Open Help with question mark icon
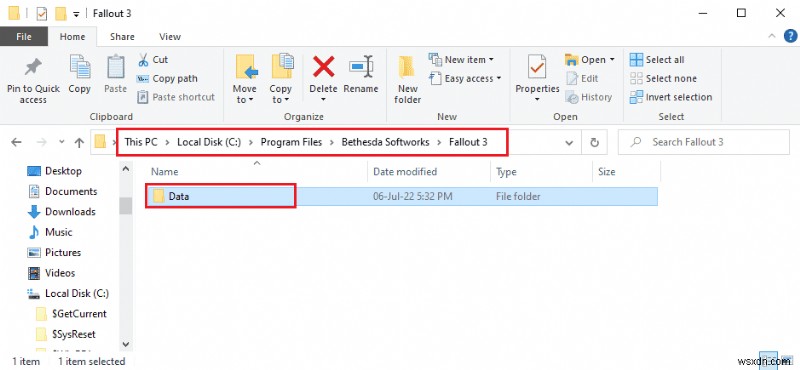Image resolution: width=800 pixels, height=370 pixels. (789, 36)
